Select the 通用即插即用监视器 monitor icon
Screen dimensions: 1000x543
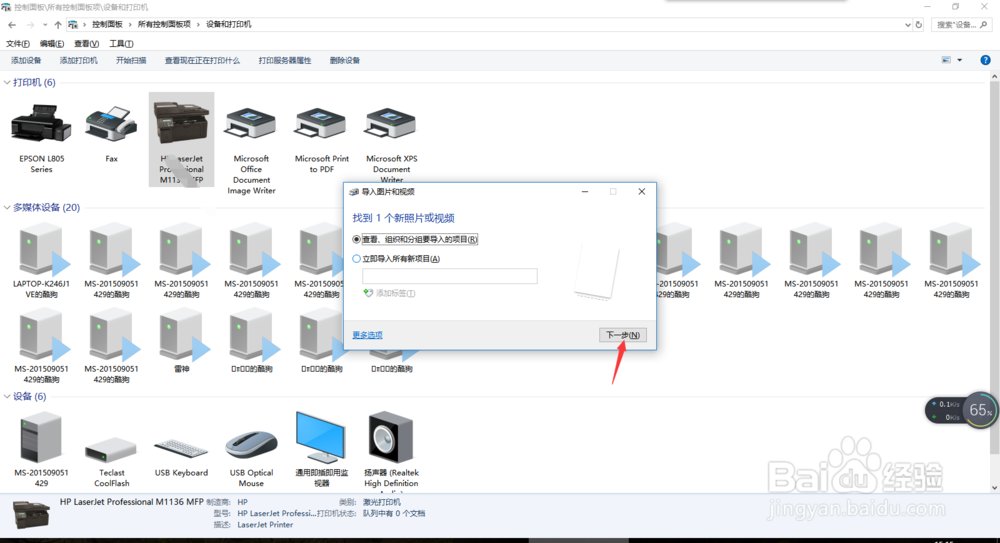[321, 437]
